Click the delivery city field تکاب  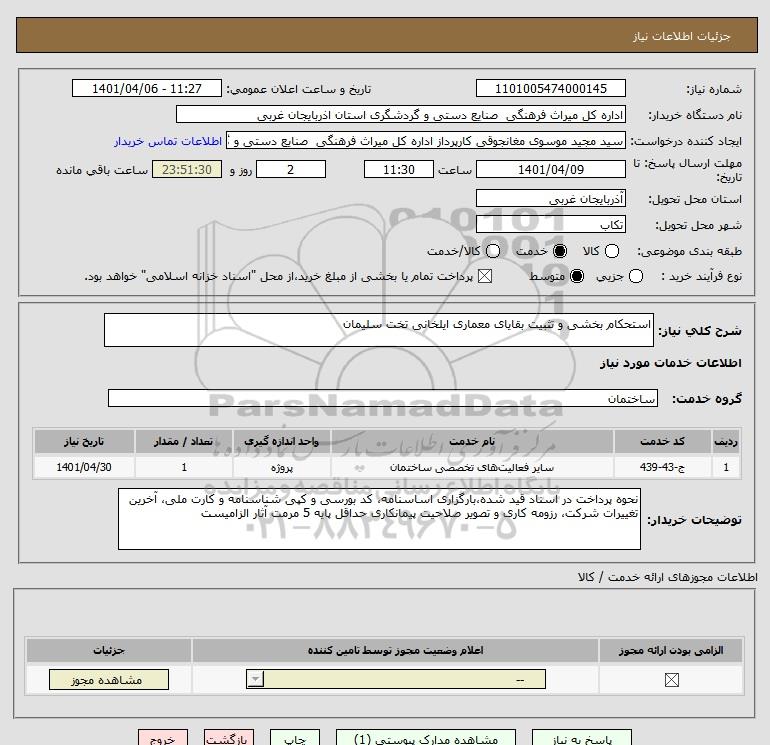(550, 224)
